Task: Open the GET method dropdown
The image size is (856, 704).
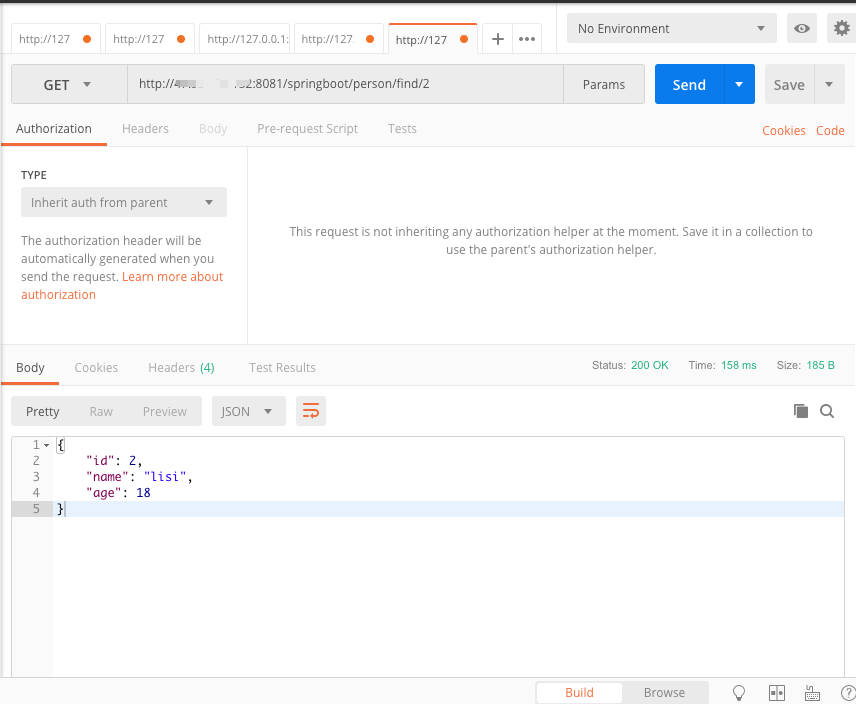Action: coord(69,84)
